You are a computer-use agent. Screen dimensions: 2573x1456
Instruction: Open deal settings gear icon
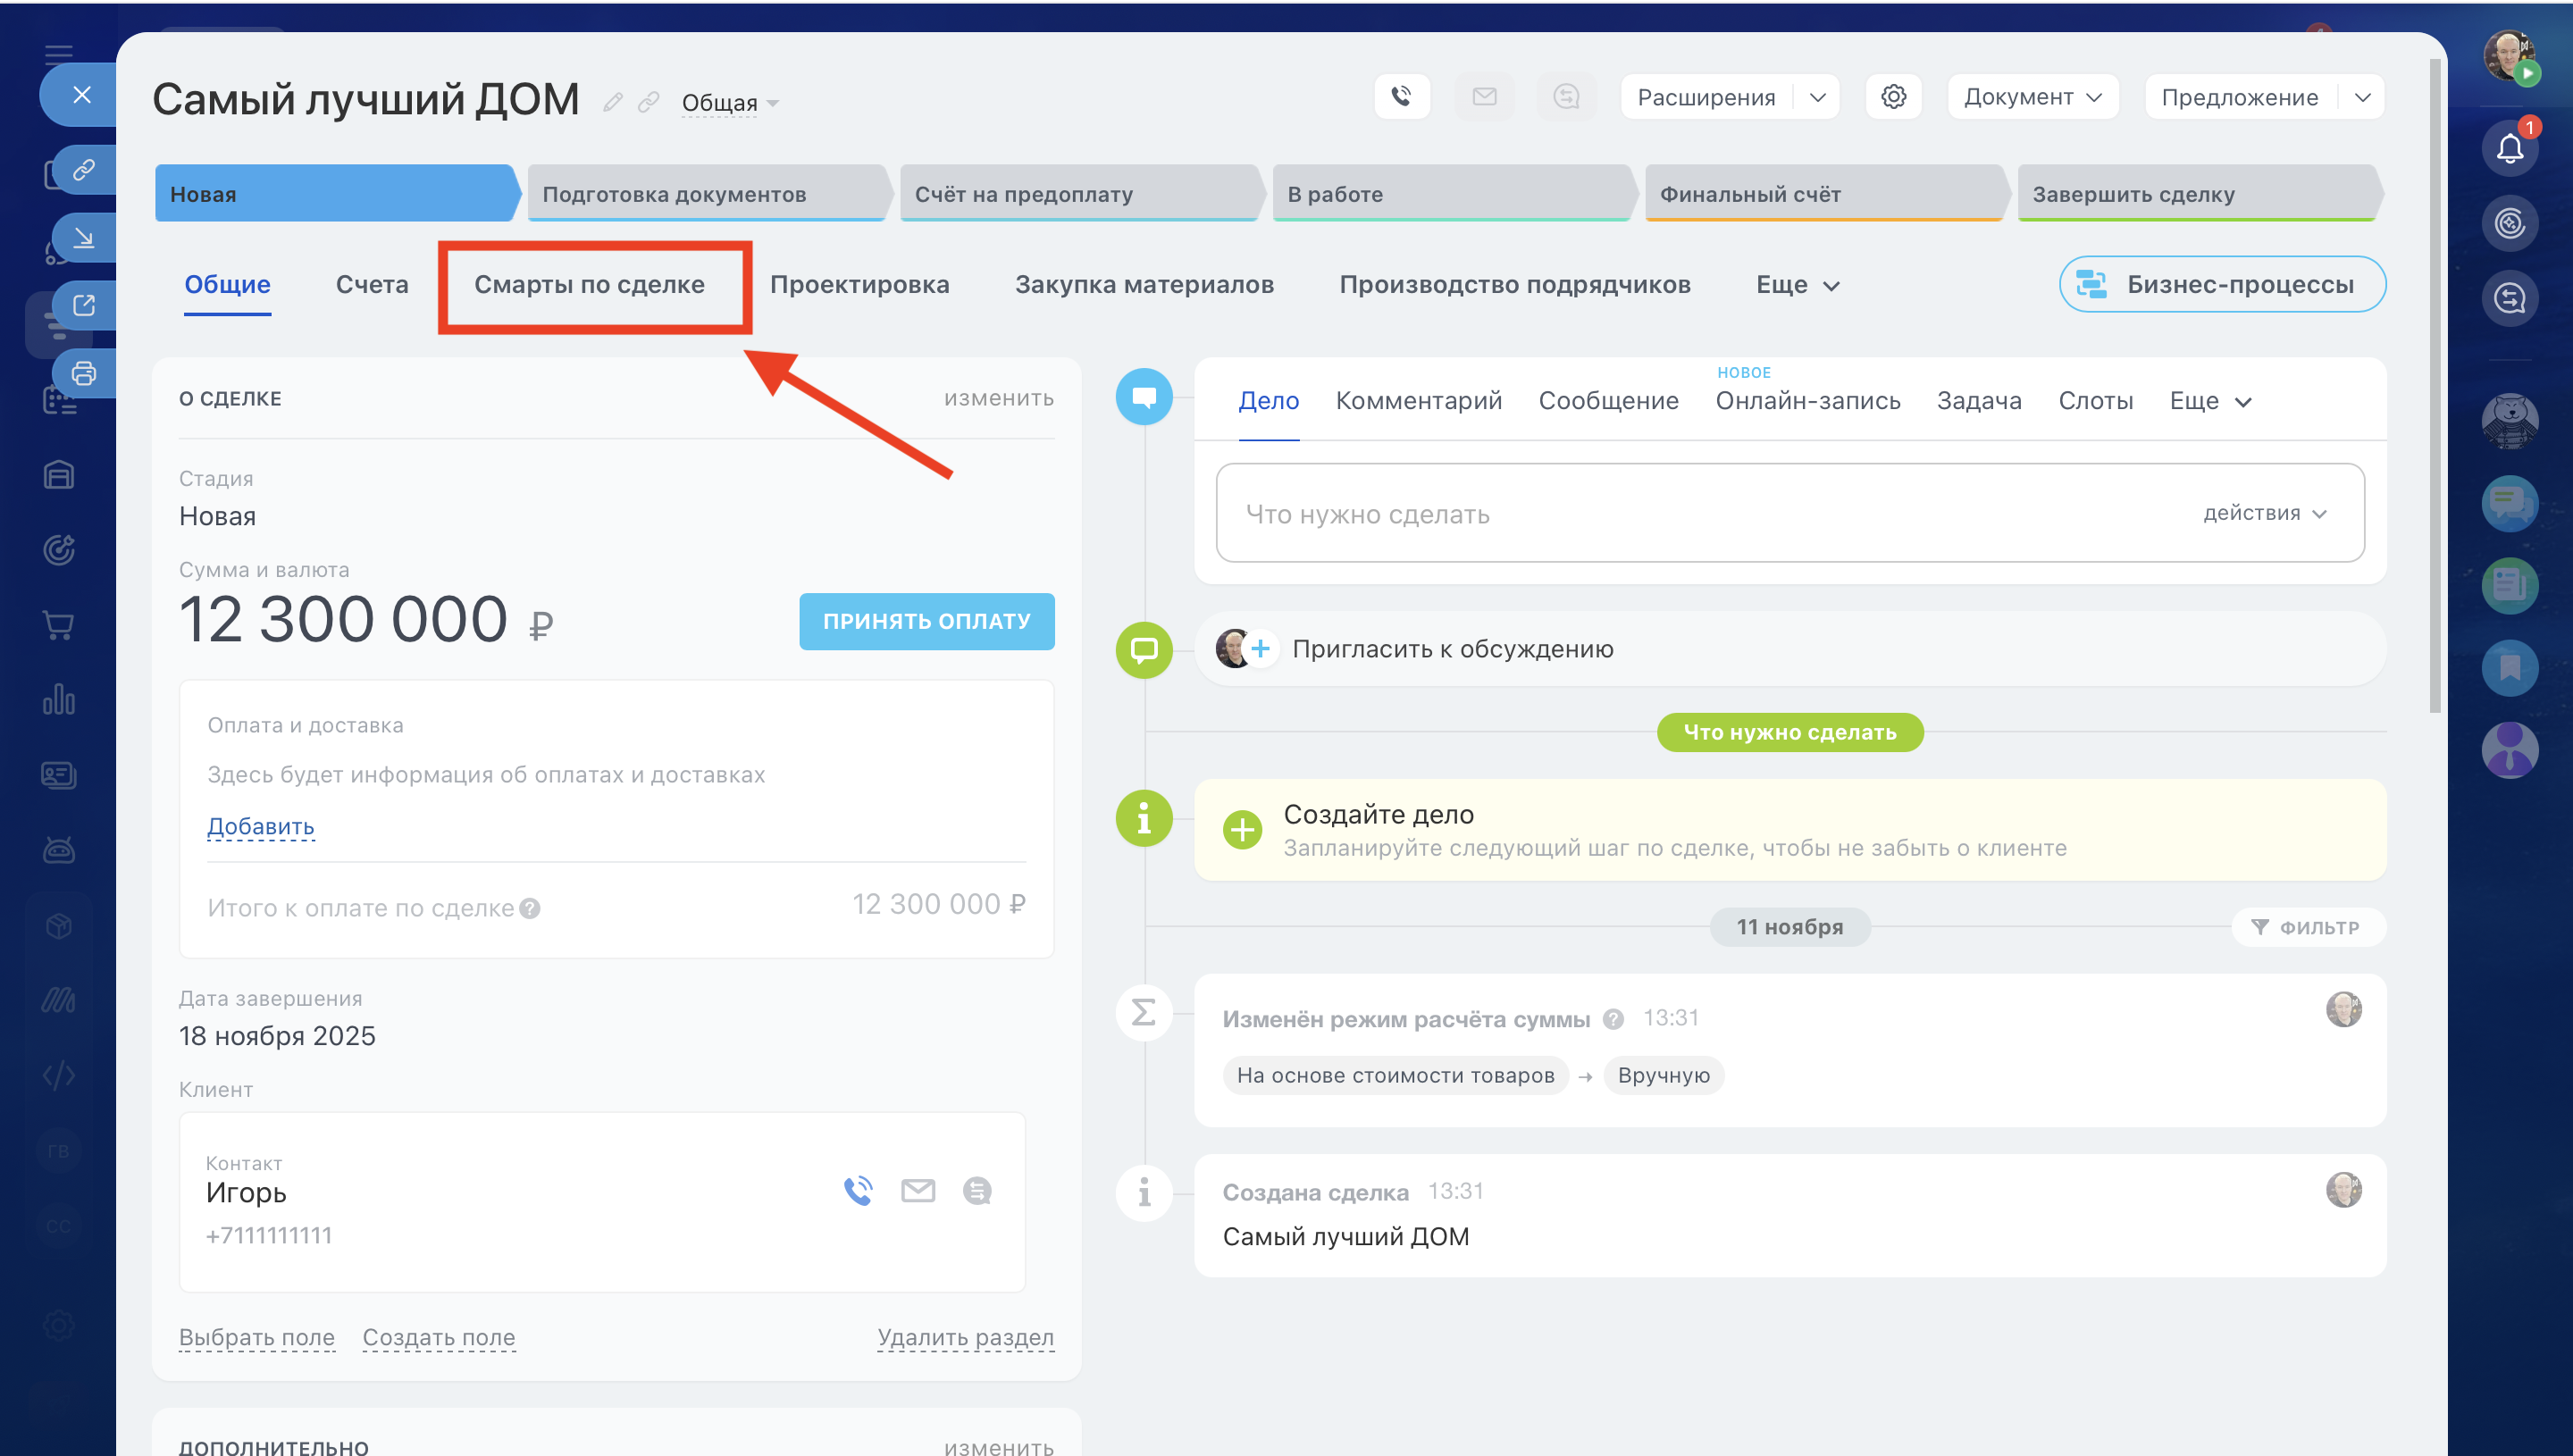coord(1893,97)
